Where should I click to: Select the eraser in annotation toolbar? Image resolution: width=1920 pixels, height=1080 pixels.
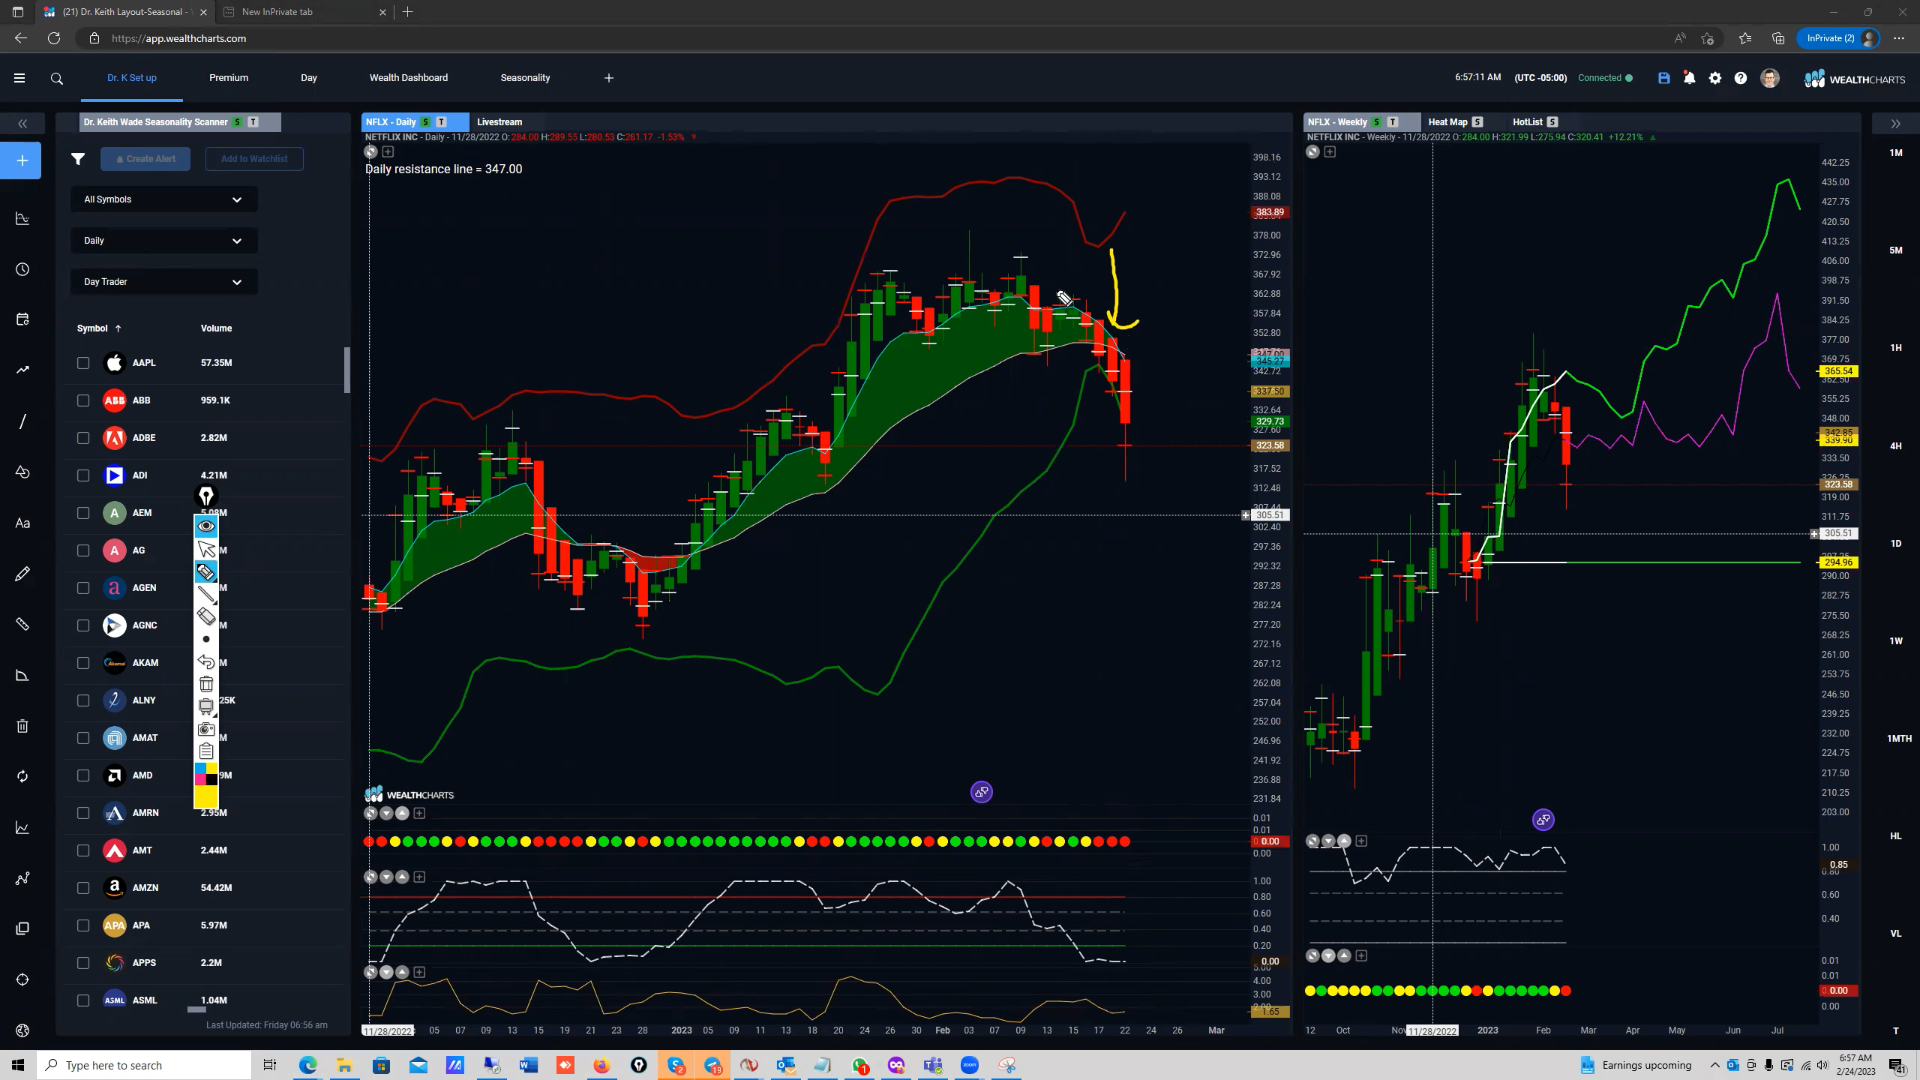(206, 616)
